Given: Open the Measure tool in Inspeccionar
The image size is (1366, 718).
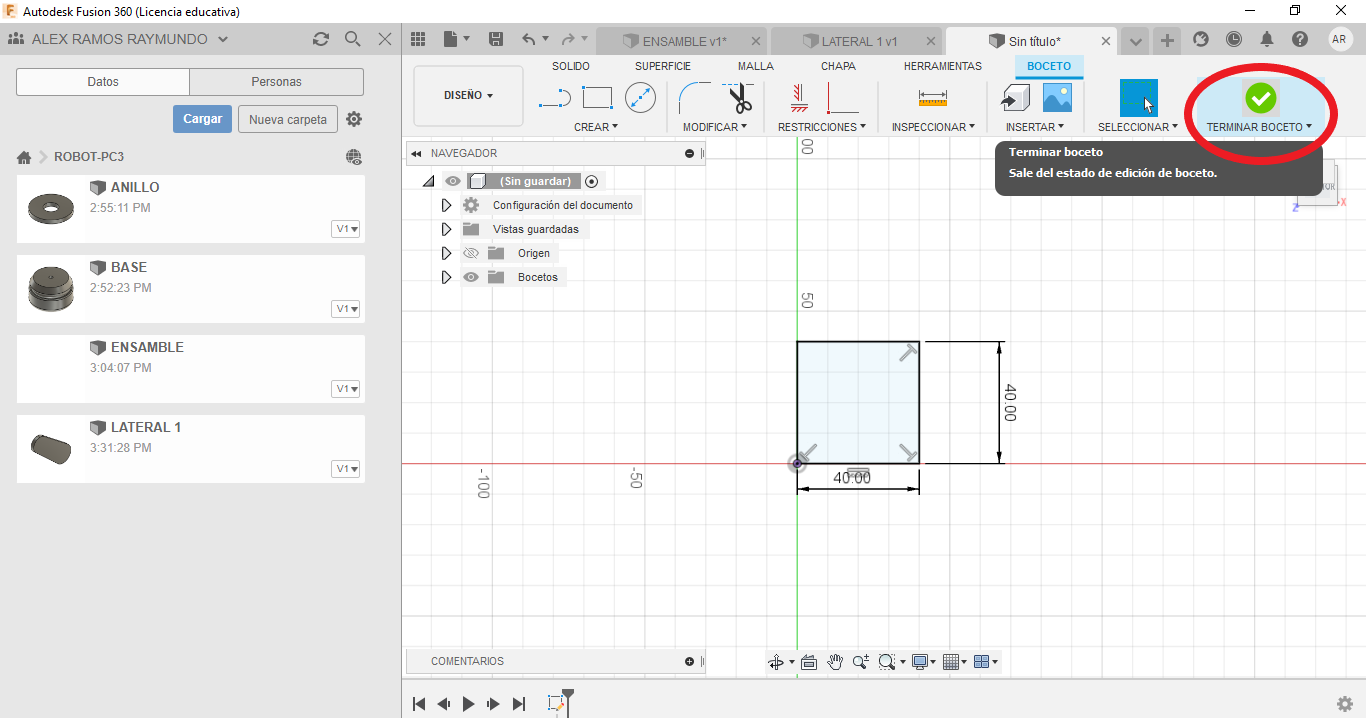Looking at the screenshot, I should (x=932, y=97).
